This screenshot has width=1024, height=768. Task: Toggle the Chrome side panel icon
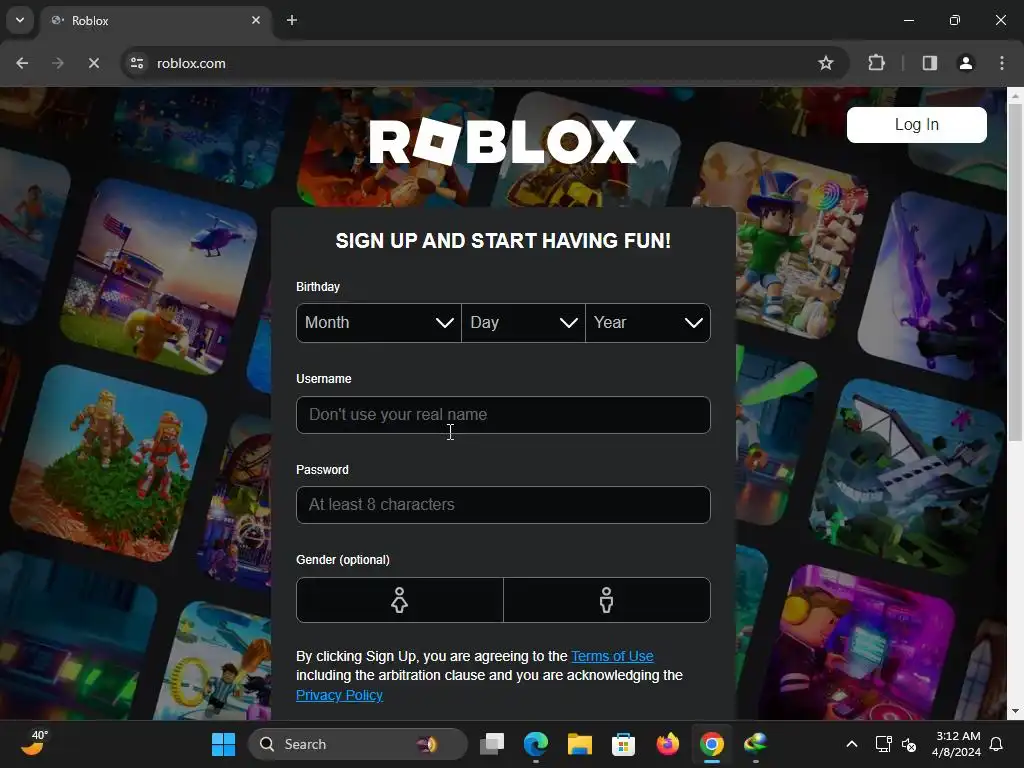(929, 63)
